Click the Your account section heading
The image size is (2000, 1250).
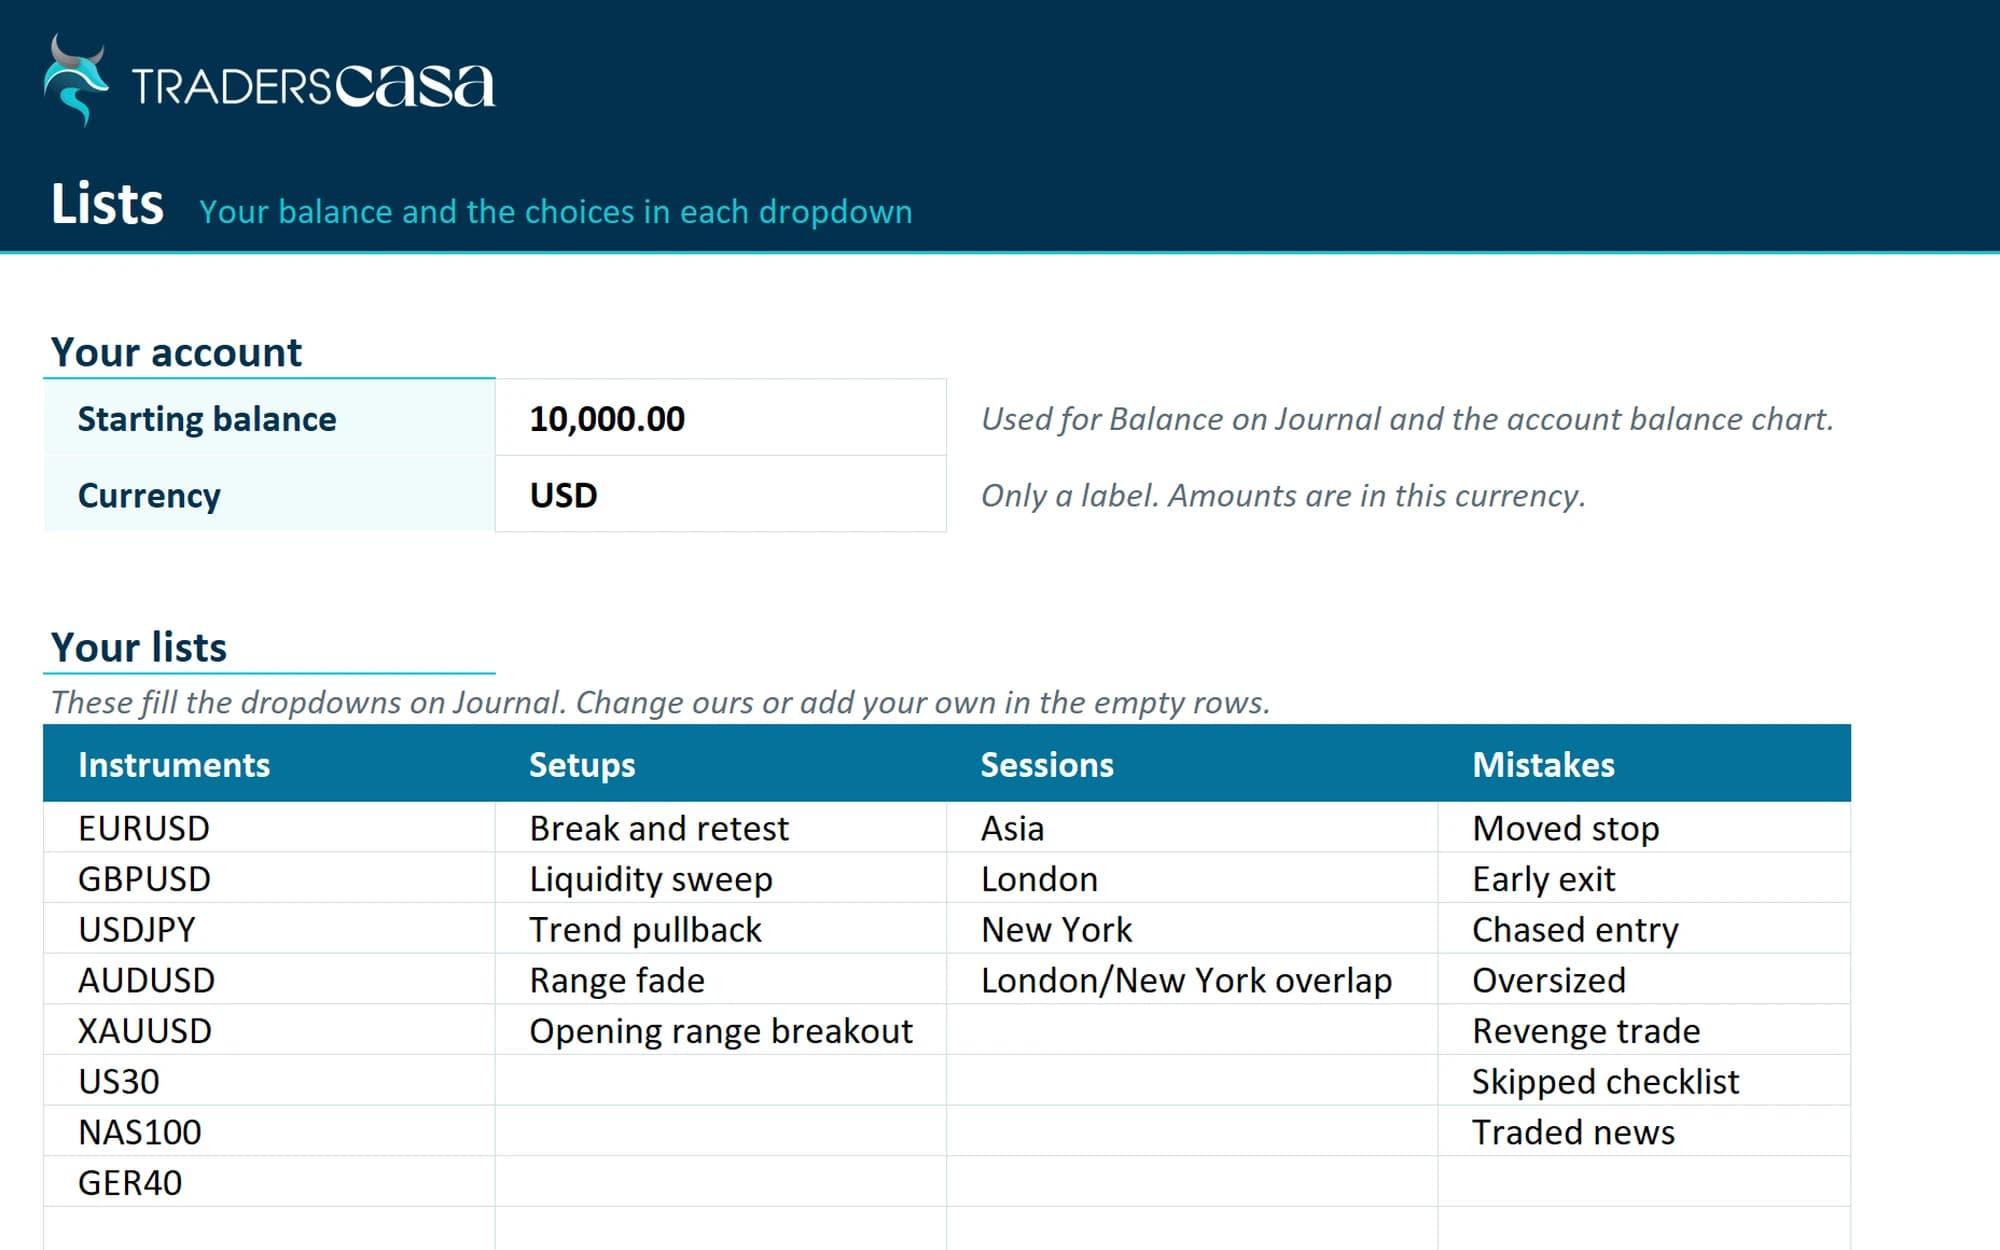[x=176, y=352]
